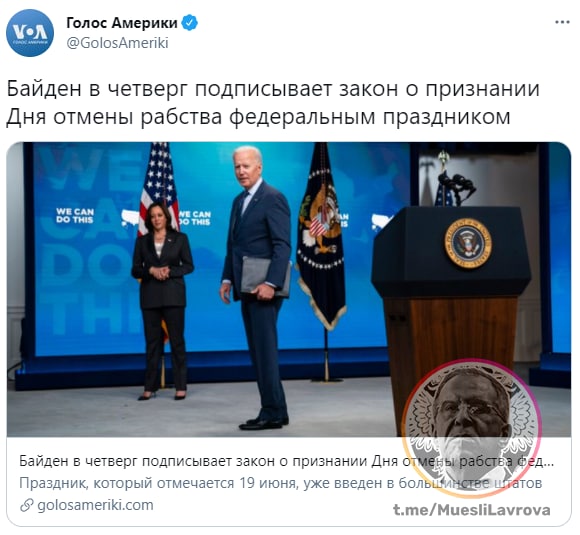Click the presidential seal on the podium
The height and width of the screenshot is (535, 580).
[x=468, y=242]
